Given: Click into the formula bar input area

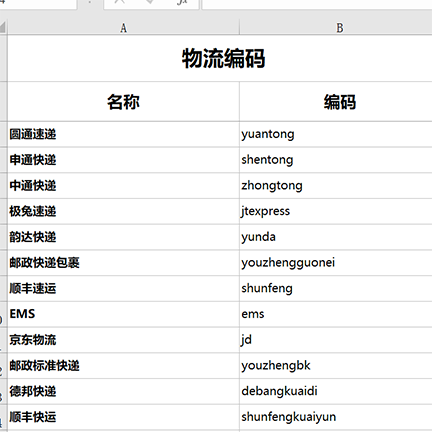Looking at the screenshot, I should tap(317, 4).
